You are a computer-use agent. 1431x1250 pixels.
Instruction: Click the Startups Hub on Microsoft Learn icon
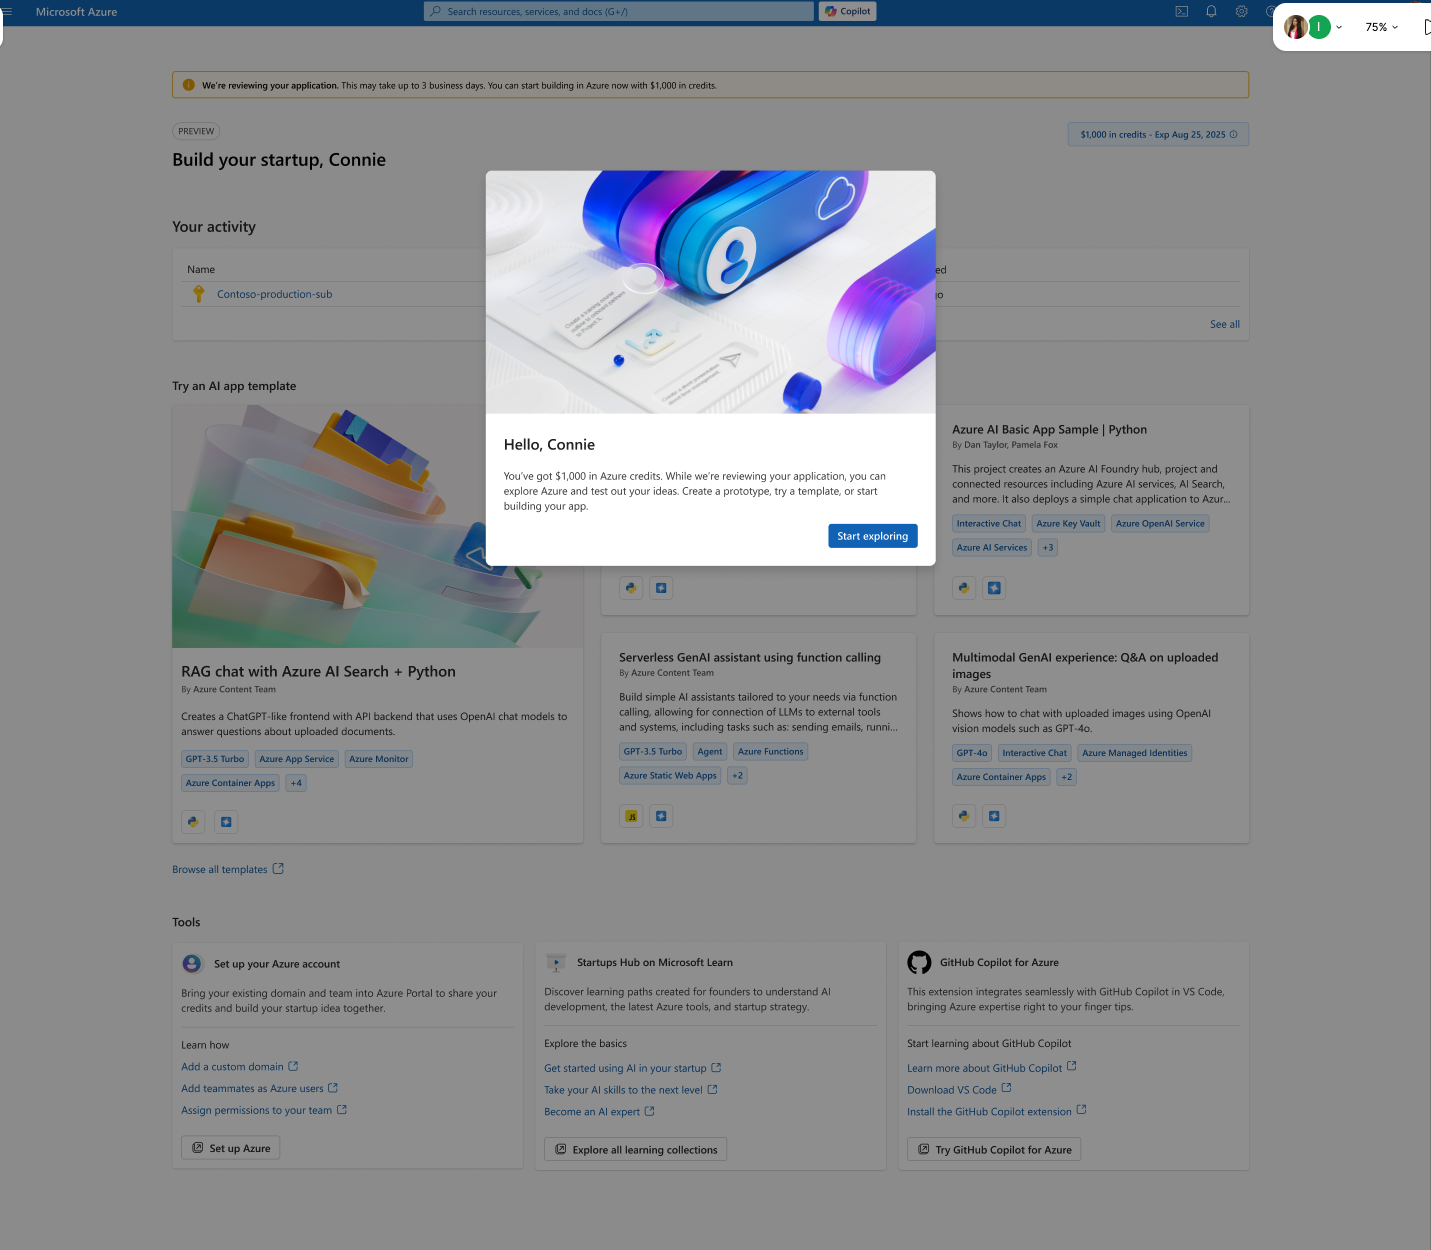click(x=555, y=963)
